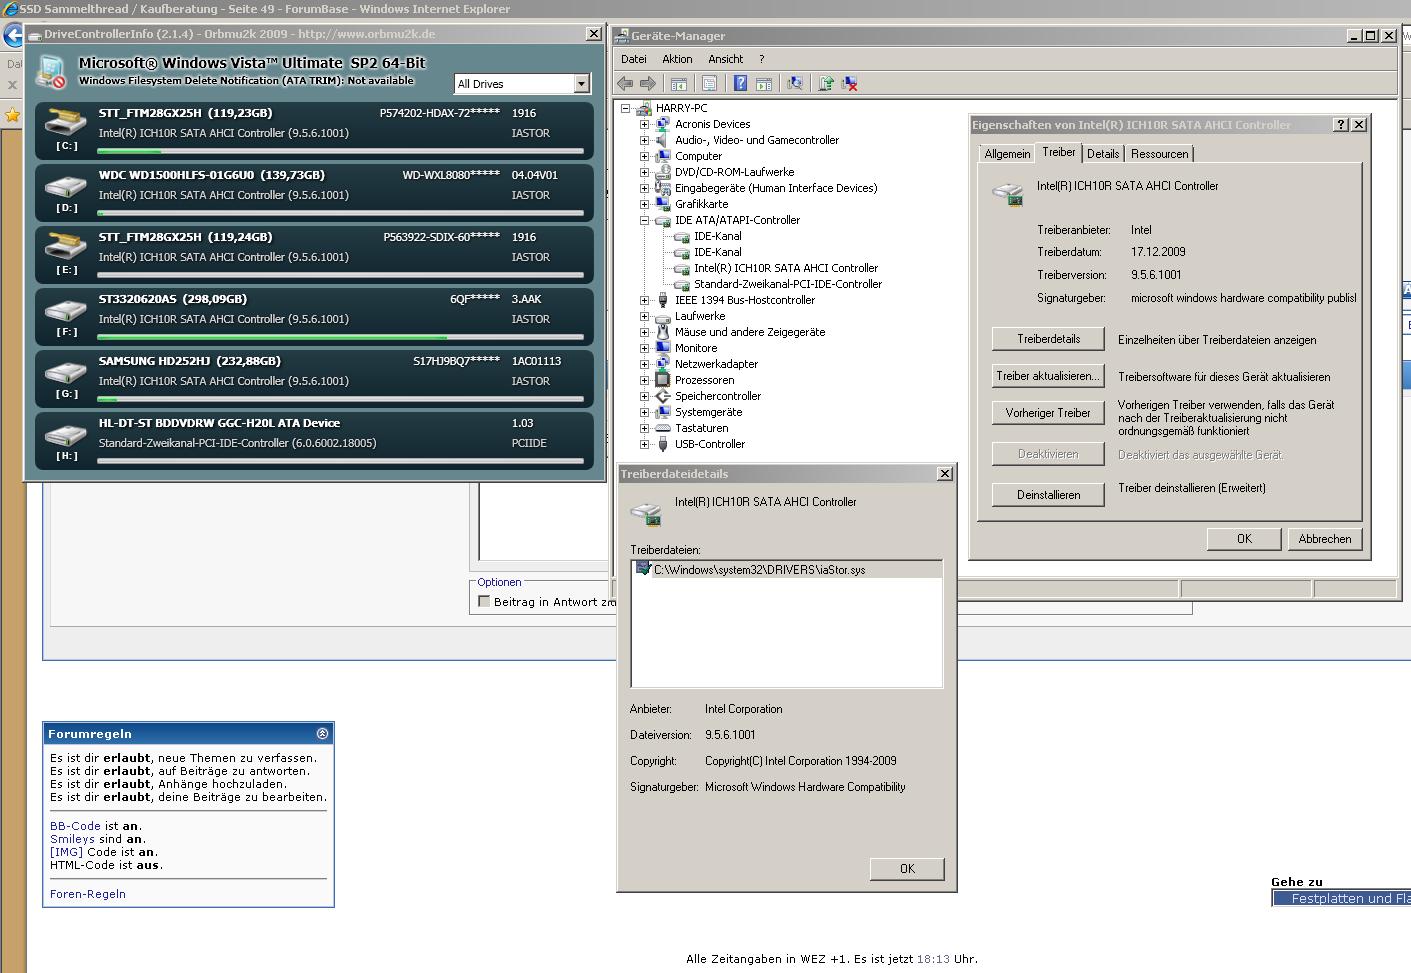Open the All Drives dropdown in DriveControllerInfo

coord(582,84)
